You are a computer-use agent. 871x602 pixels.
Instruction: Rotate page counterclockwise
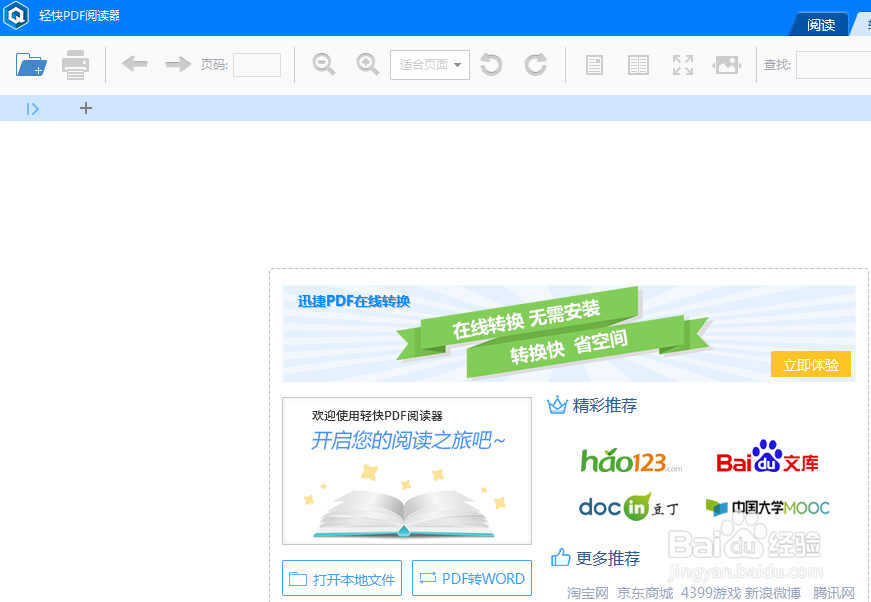coord(491,64)
